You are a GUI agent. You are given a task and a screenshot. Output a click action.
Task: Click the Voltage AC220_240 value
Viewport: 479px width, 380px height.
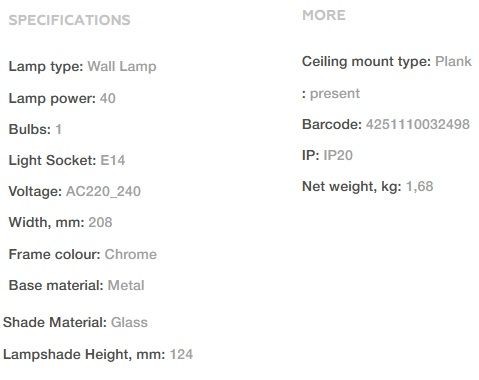(103, 192)
